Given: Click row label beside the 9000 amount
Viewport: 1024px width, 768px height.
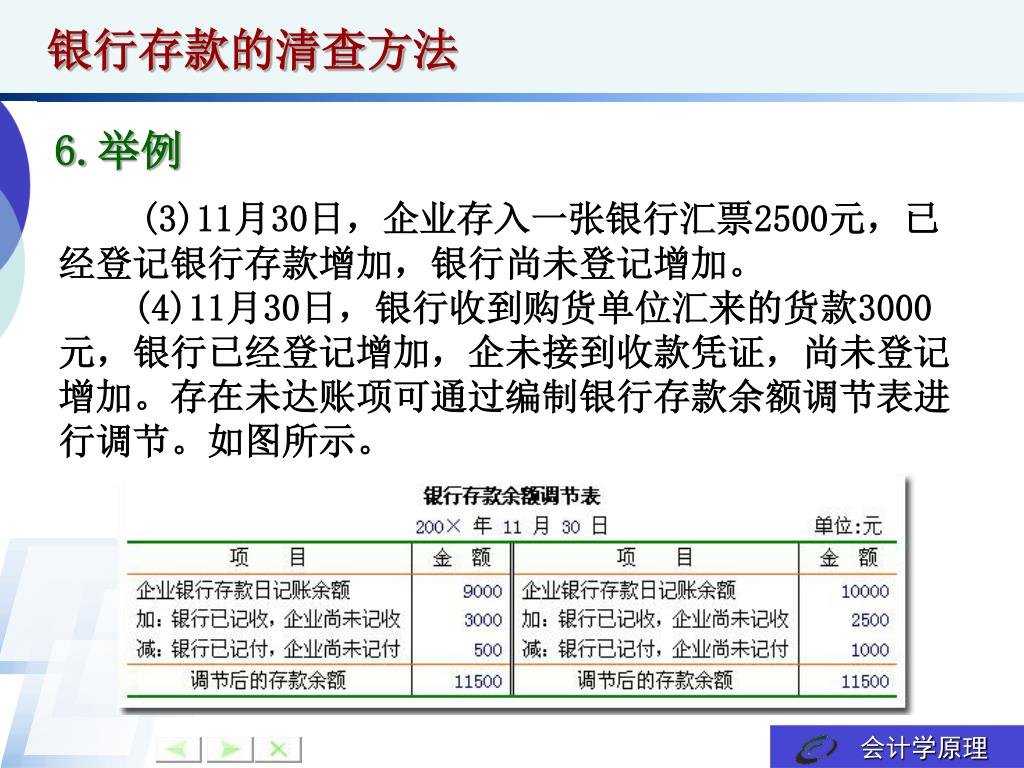Looking at the screenshot, I should point(243,590).
